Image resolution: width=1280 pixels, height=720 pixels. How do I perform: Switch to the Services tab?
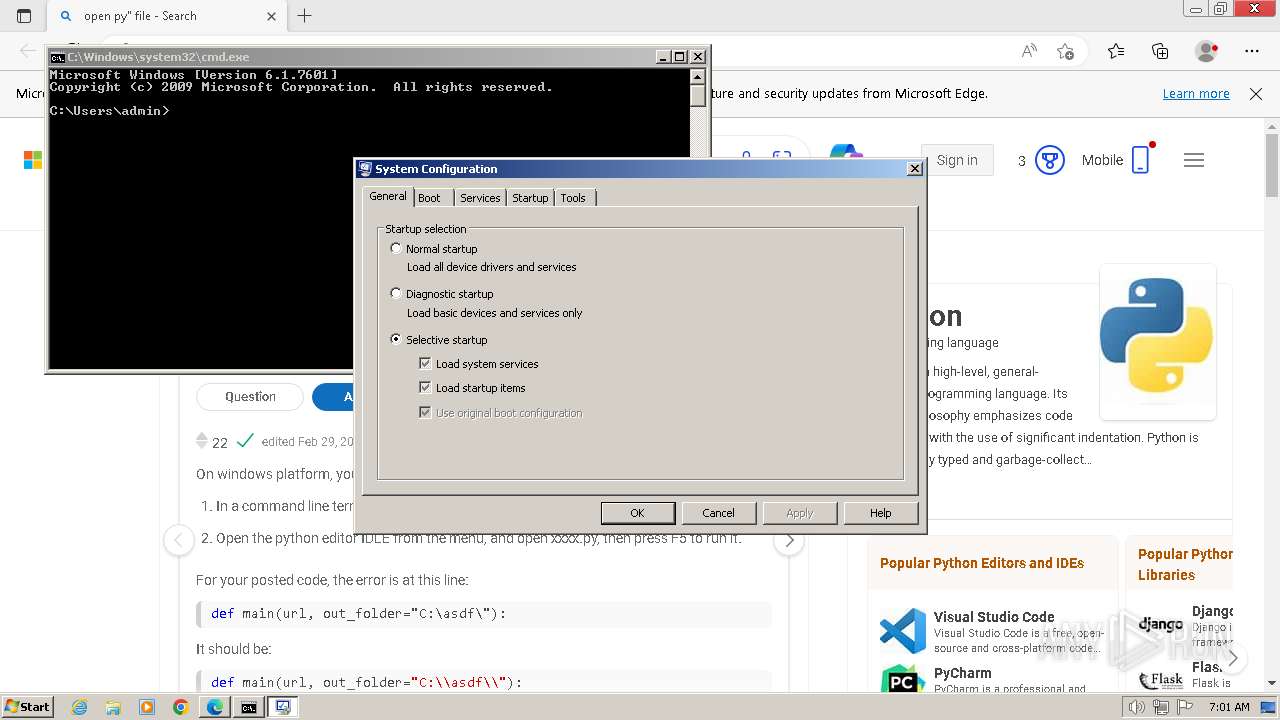pyautogui.click(x=480, y=198)
